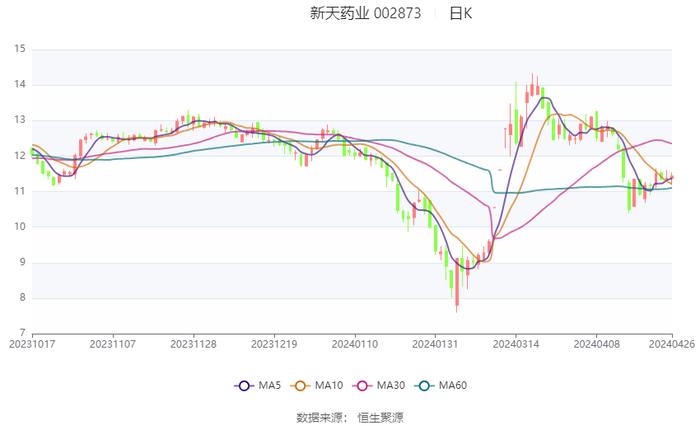Image resolution: width=700 pixels, height=426 pixels.
Task: Click the 20240426 end date label
Action: coord(672,343)
